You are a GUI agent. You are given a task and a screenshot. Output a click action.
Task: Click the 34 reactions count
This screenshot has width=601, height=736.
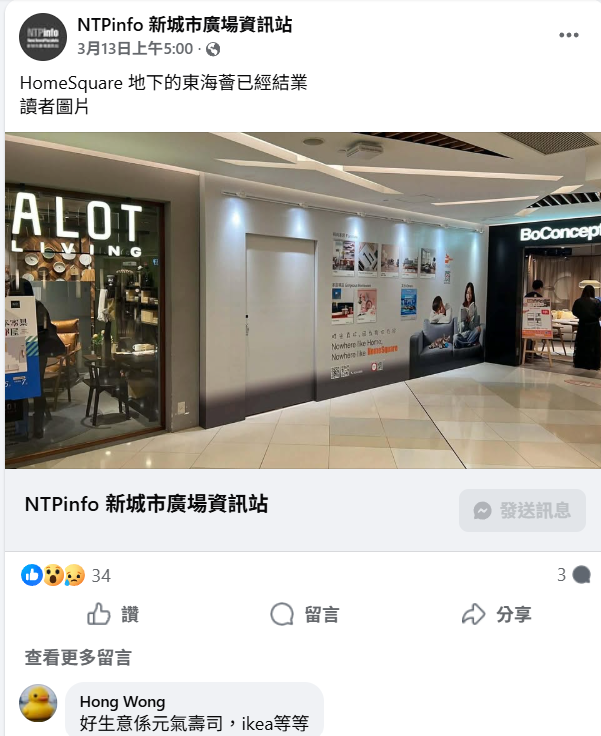101,576
